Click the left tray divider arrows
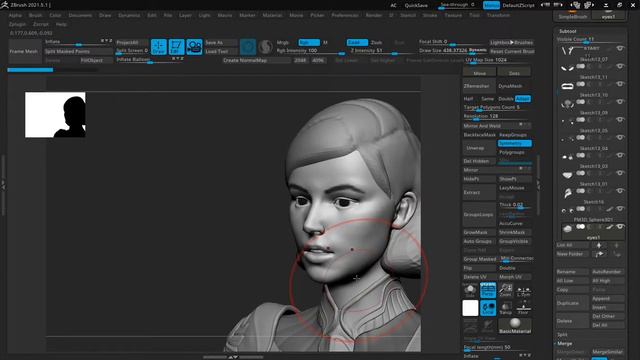 tap(3, 185)
